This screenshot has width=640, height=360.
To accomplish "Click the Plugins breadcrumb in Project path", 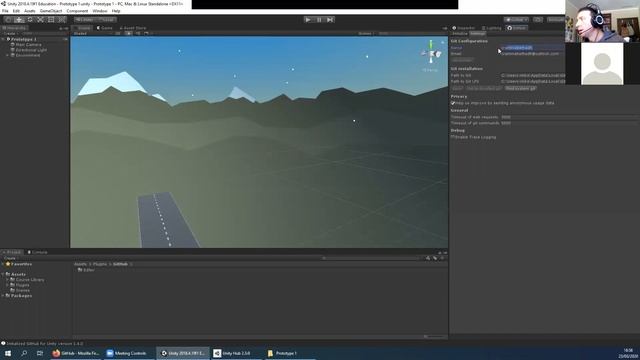I will click(x=100, y=264).
